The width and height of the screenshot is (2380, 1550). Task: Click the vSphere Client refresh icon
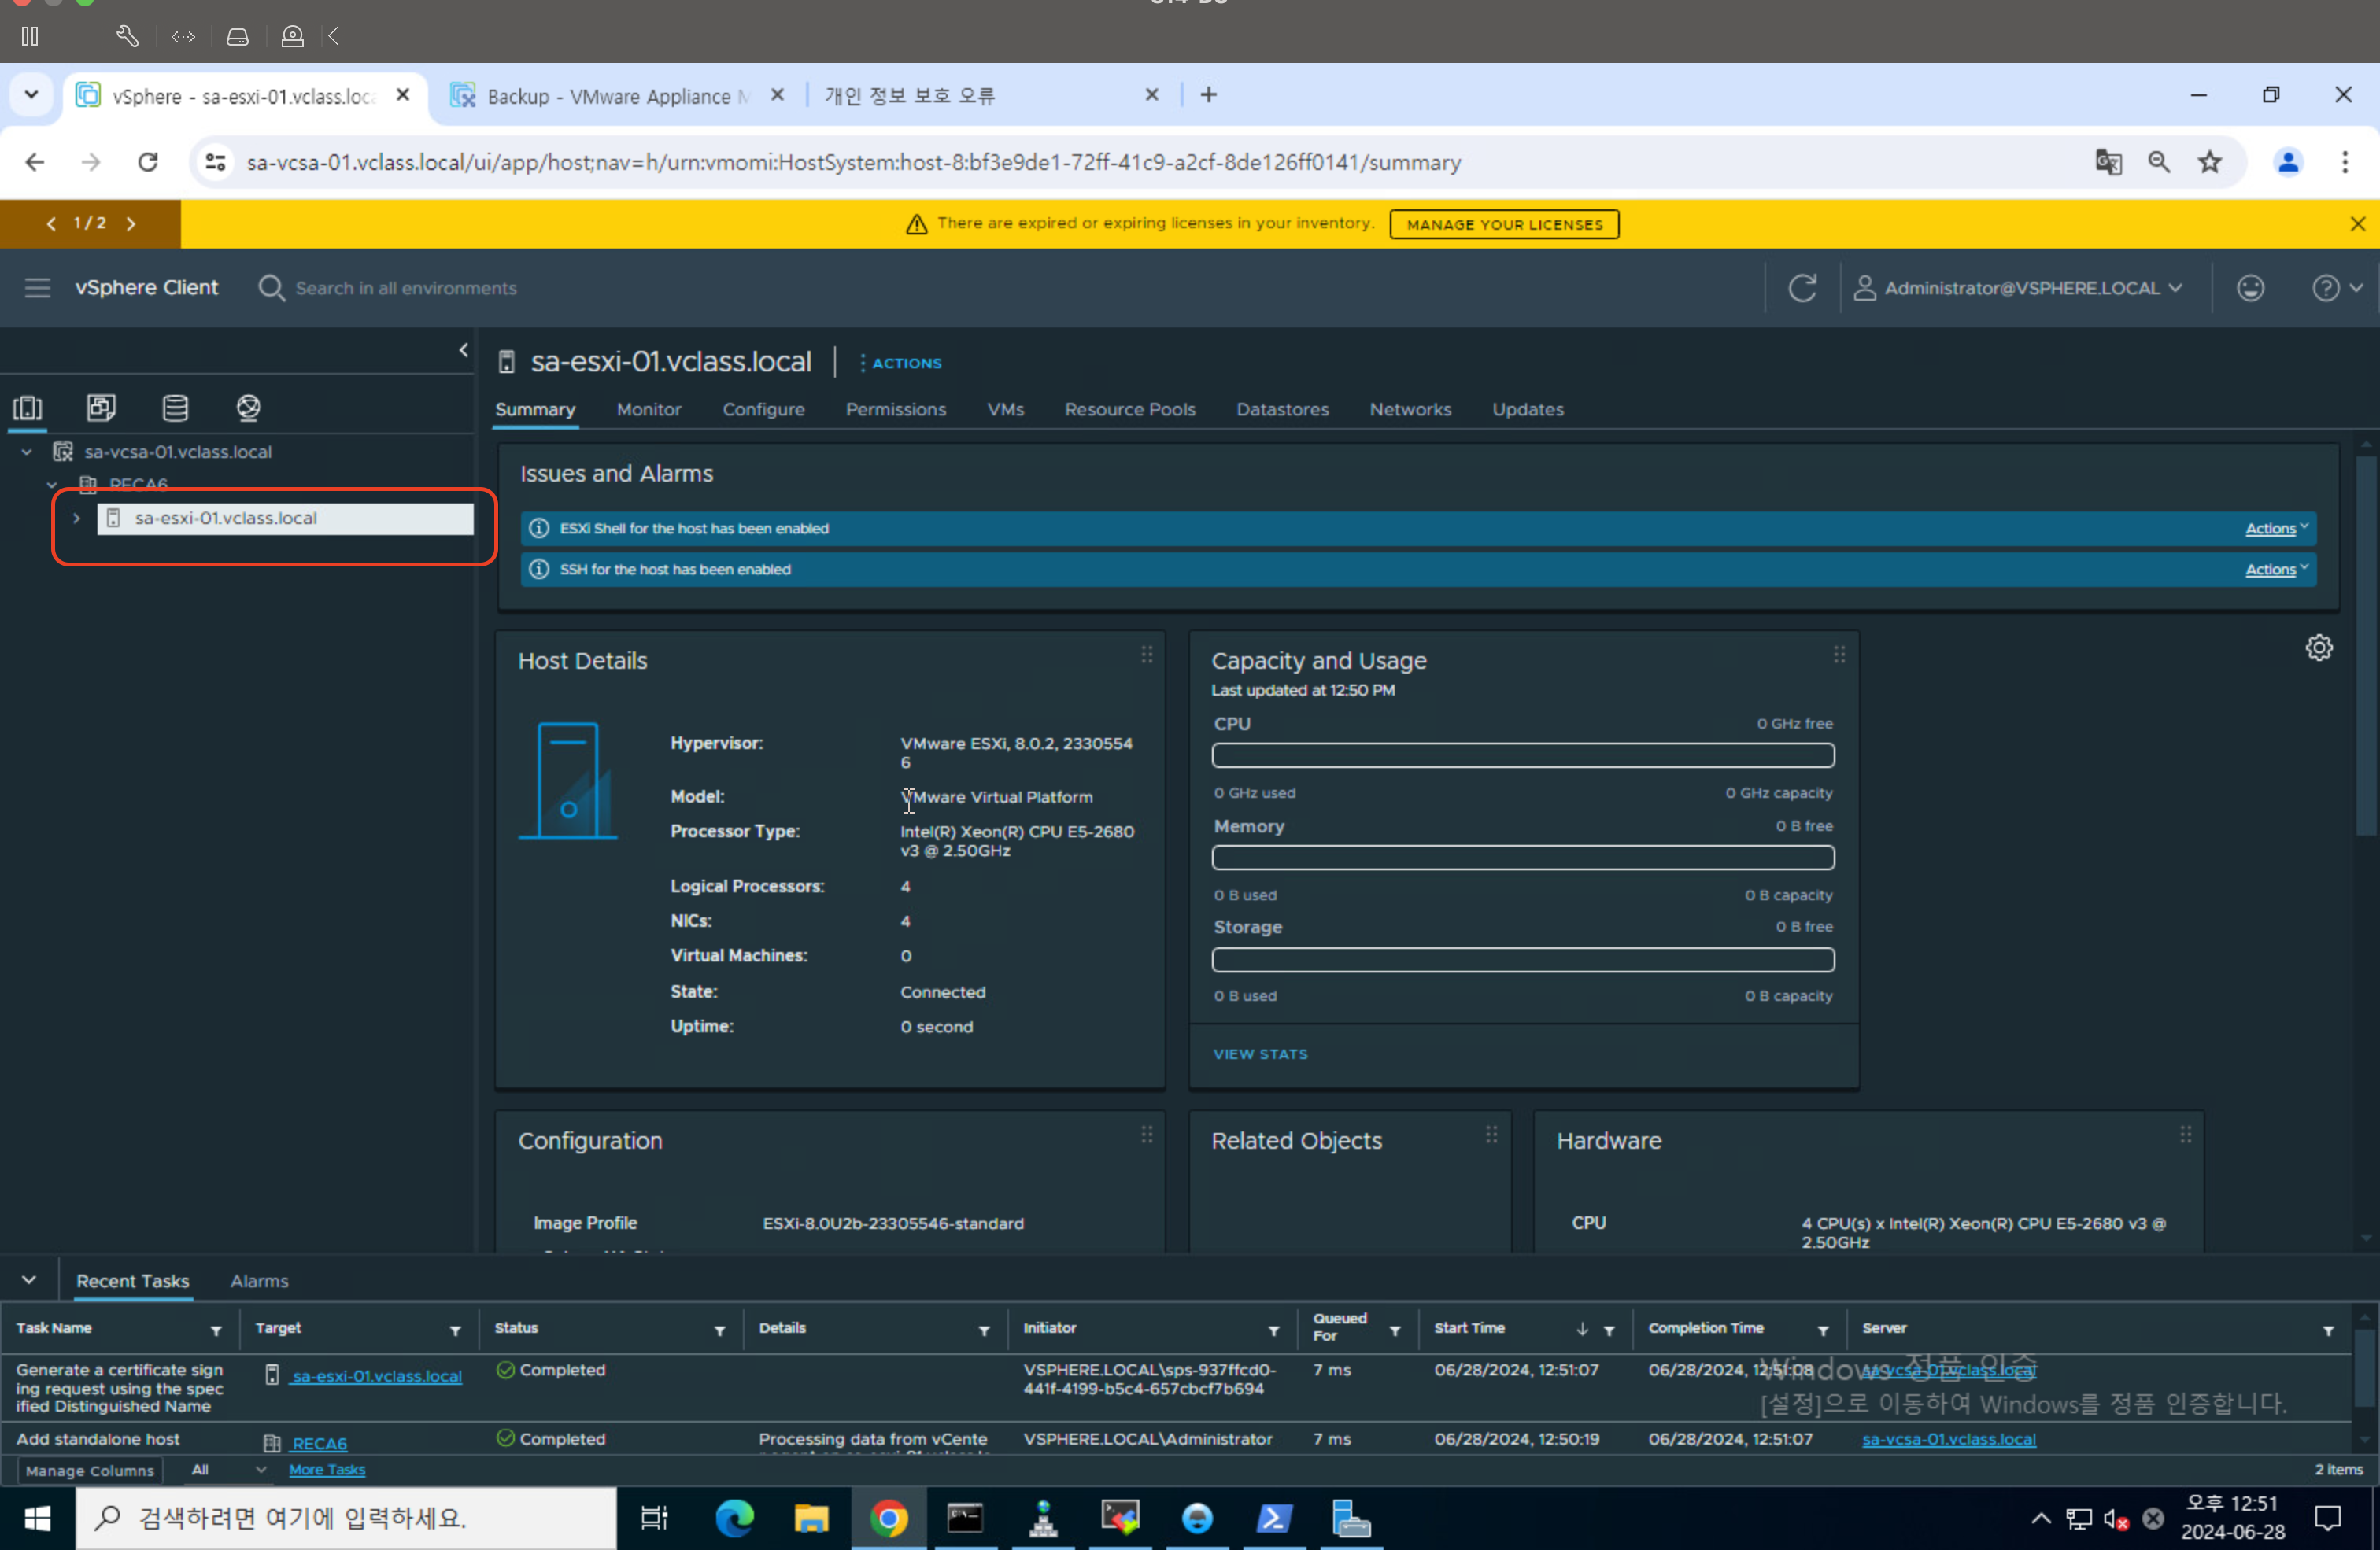coord(1802,288)
